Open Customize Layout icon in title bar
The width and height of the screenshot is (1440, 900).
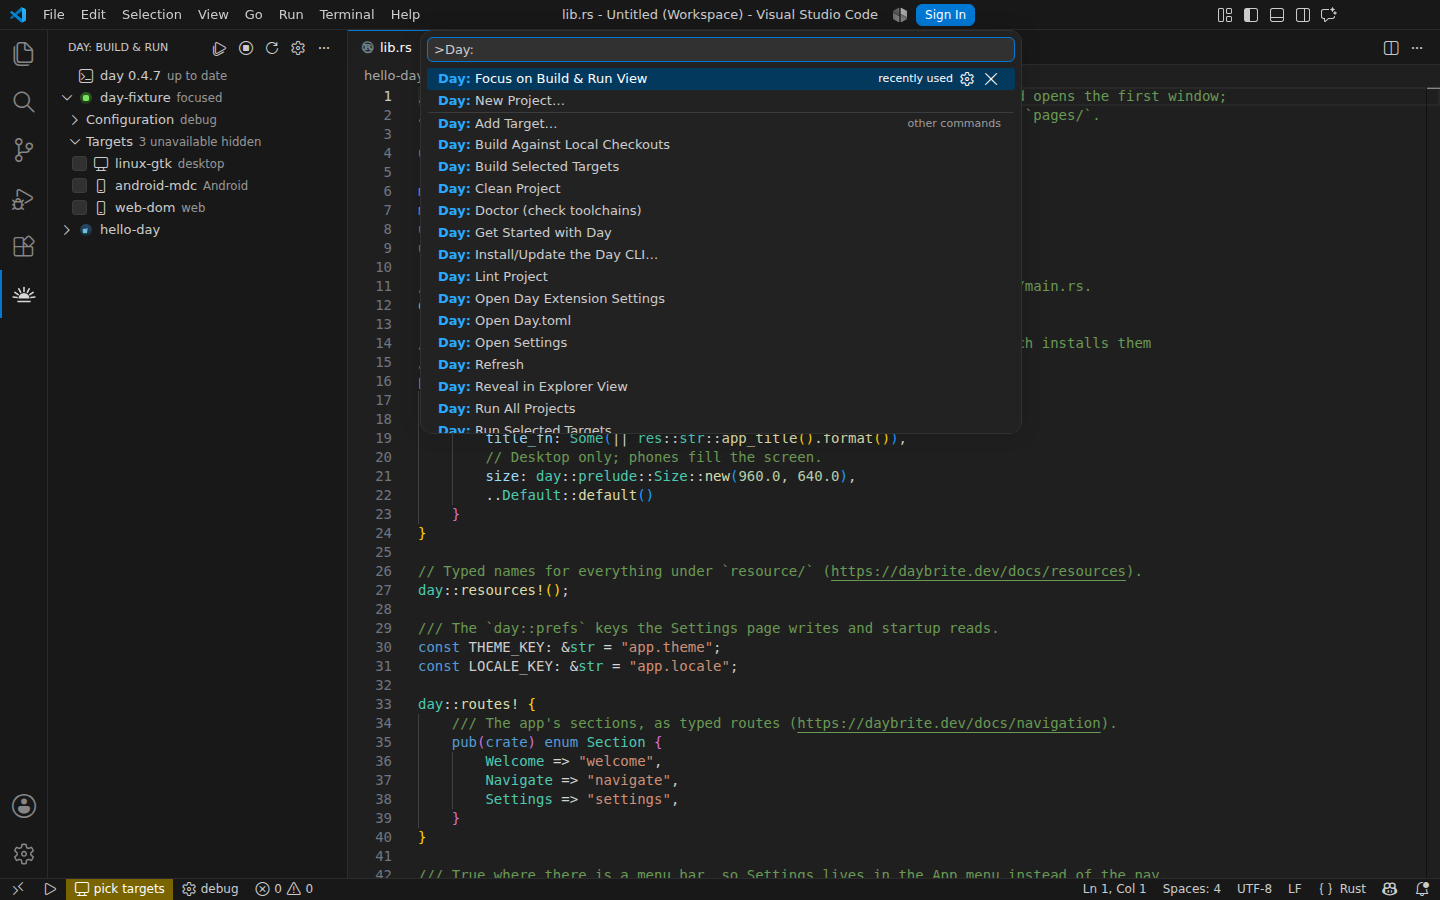pyautogui.click(x=1225, y=15)
